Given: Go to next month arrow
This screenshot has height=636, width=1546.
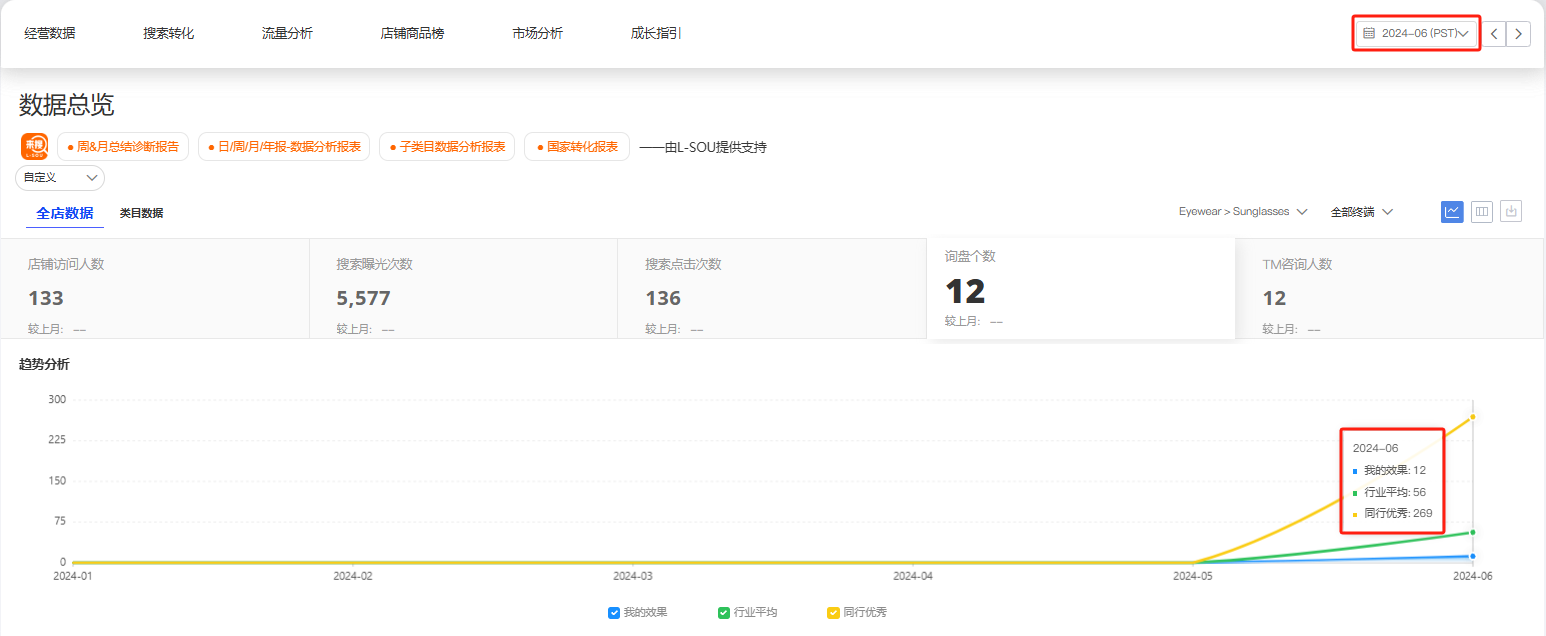Looking at the screenshot, I should [x=1519, y=33].
